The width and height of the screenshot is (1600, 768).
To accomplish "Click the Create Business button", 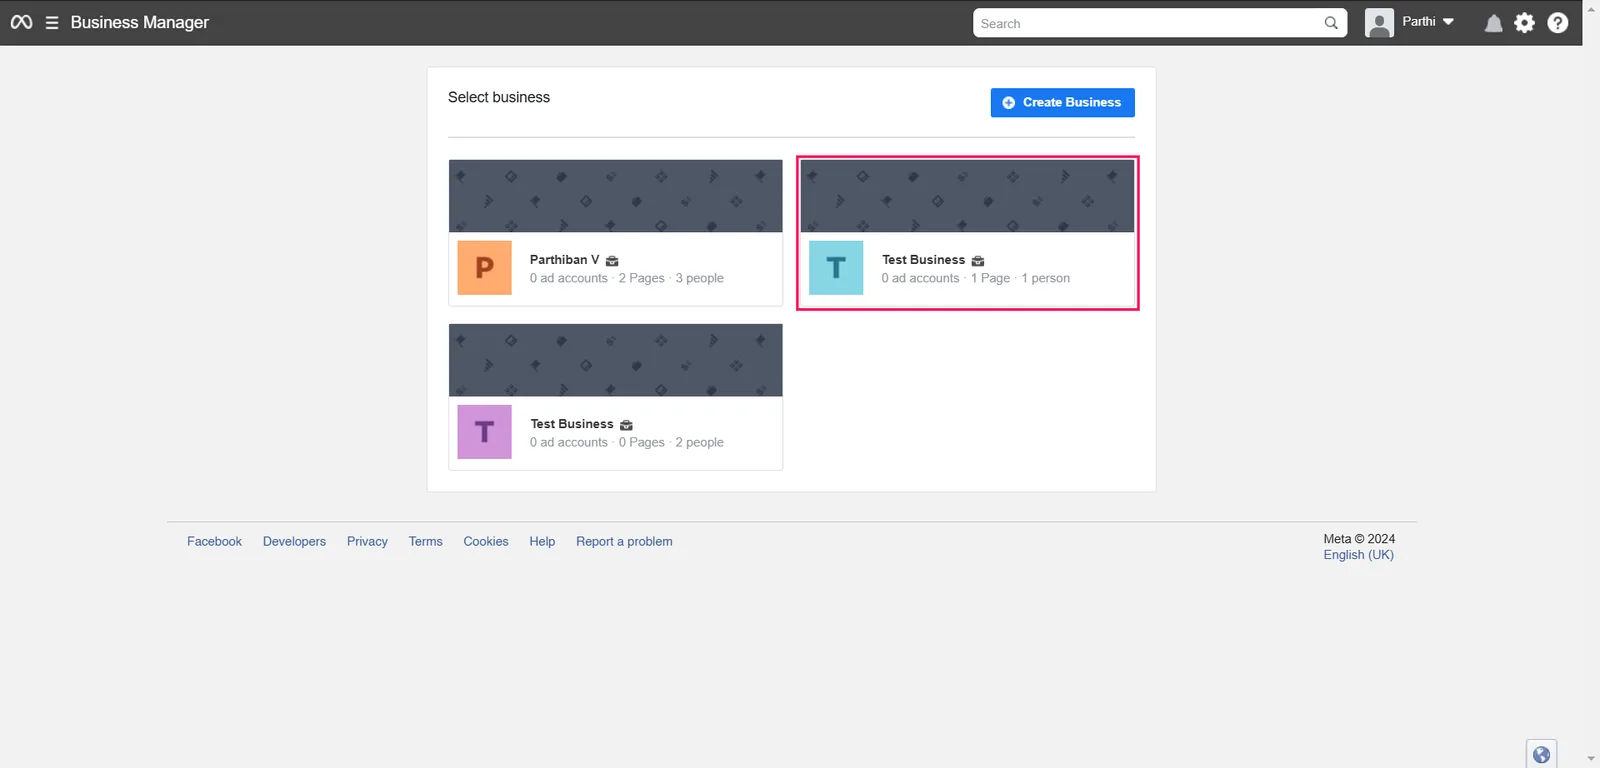I will tap(1062, 102).
